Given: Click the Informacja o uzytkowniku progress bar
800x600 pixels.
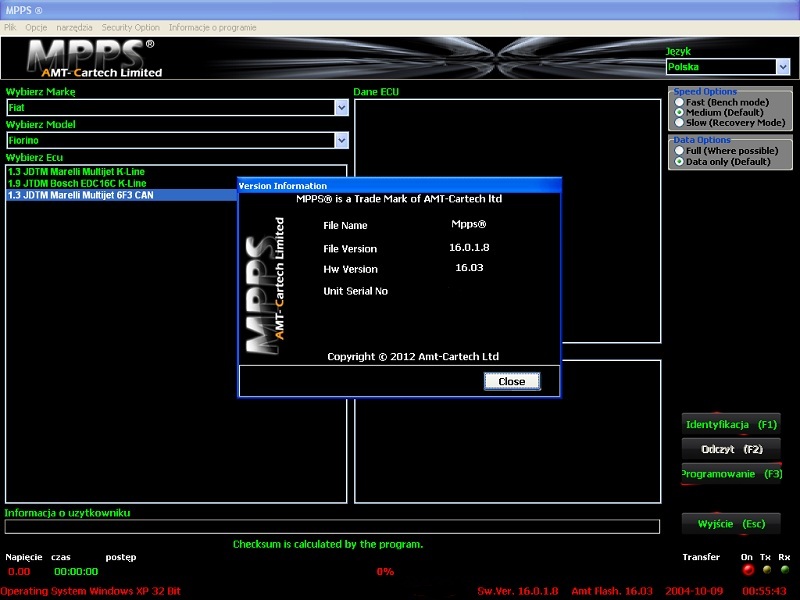Looking at the screenshot, I should coord(332,527).
